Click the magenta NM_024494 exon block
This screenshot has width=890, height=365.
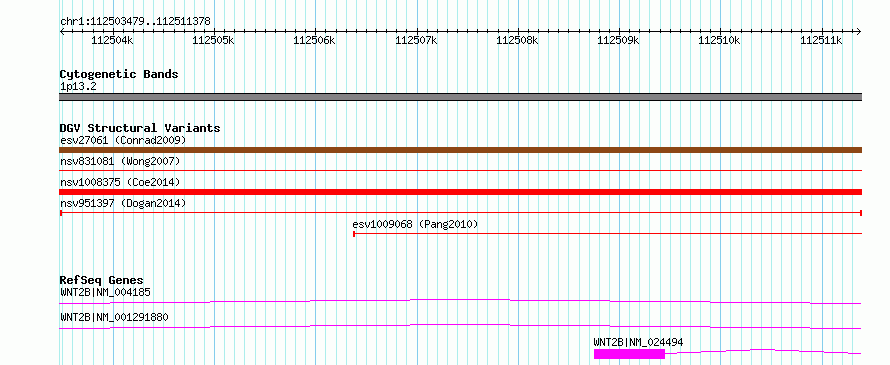(x=629, y=354)
